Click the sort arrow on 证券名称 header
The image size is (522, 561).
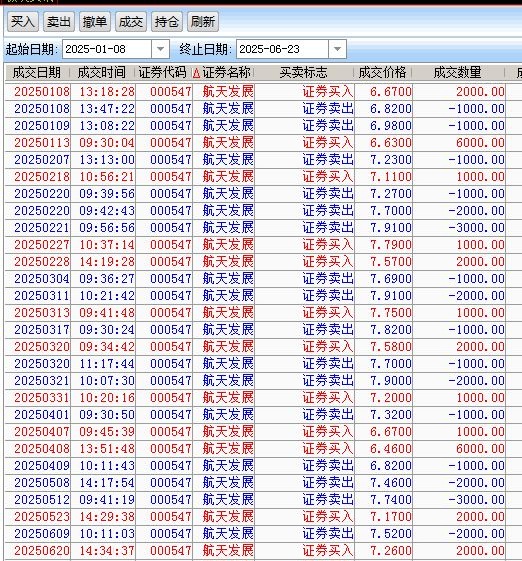[196, 73]
